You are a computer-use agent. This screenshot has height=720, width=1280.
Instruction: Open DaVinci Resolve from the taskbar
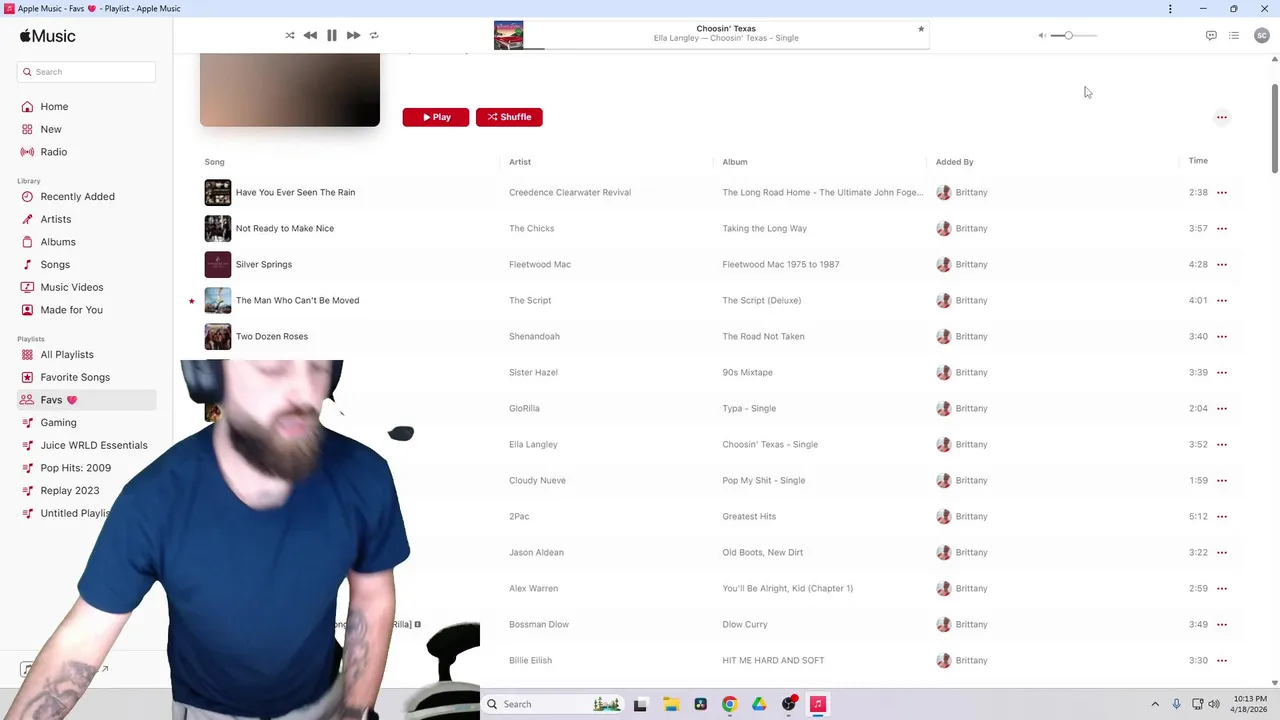700,704
